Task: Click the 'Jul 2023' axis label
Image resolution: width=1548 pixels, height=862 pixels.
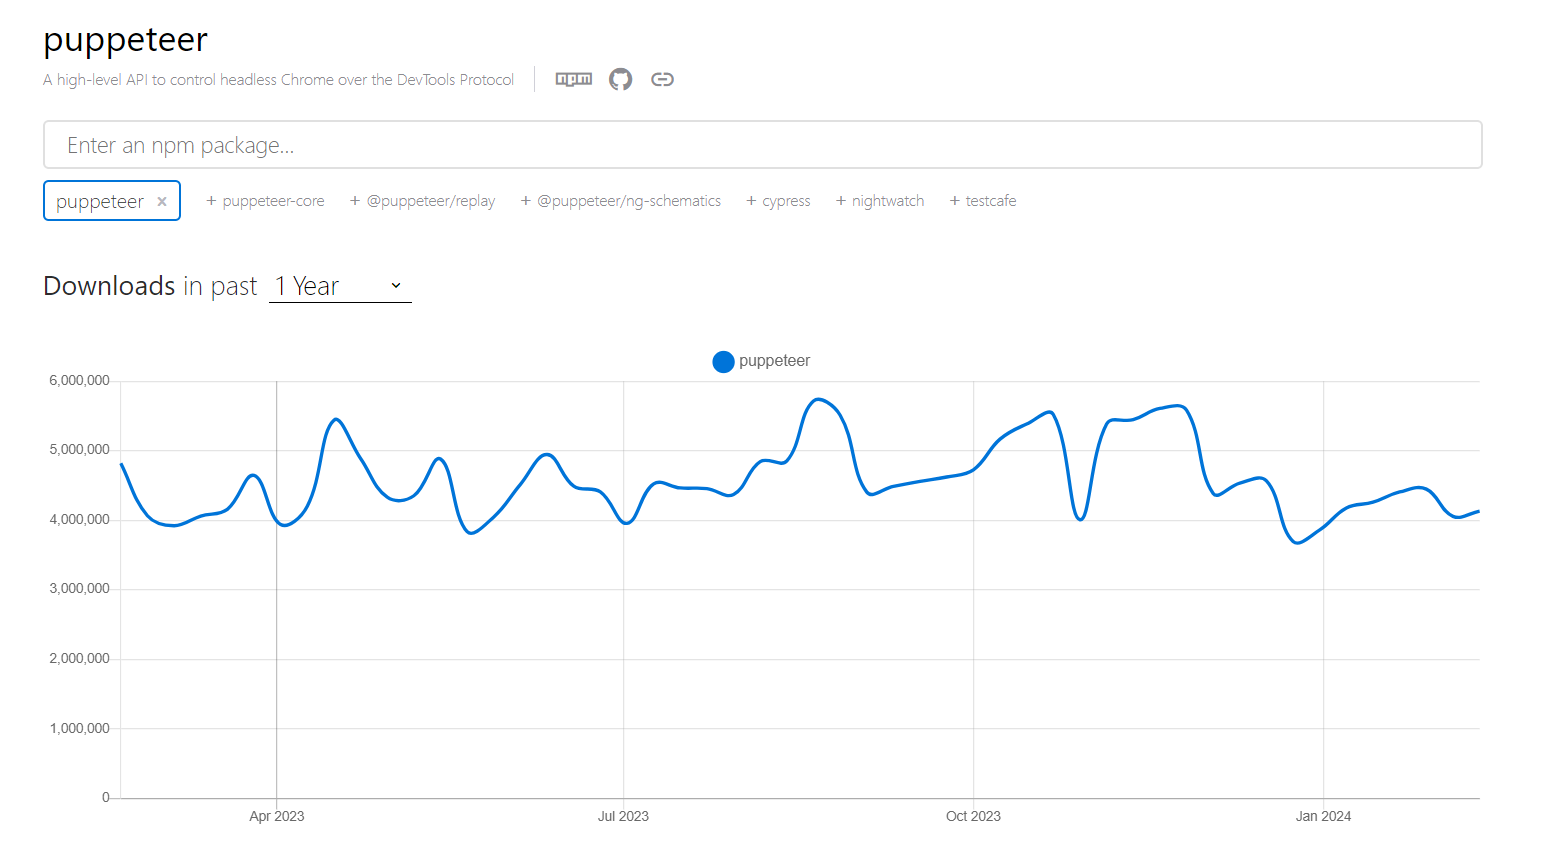Action: click(623, 816)
